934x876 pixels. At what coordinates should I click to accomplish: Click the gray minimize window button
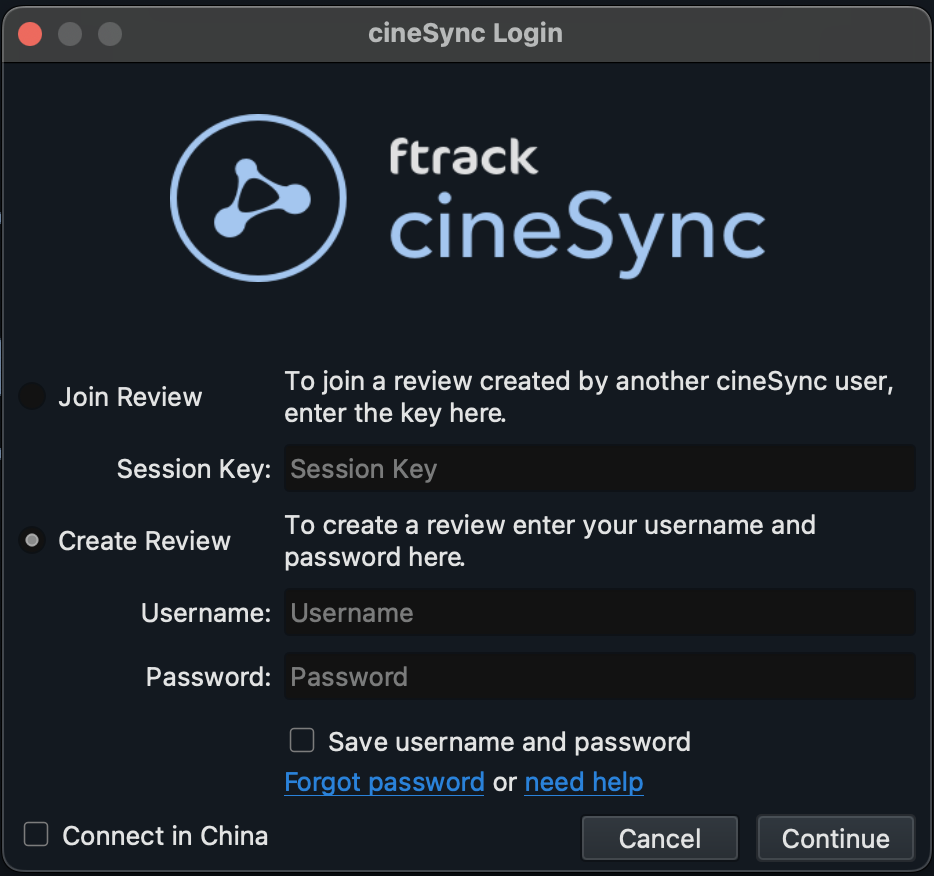pos(70,34)
